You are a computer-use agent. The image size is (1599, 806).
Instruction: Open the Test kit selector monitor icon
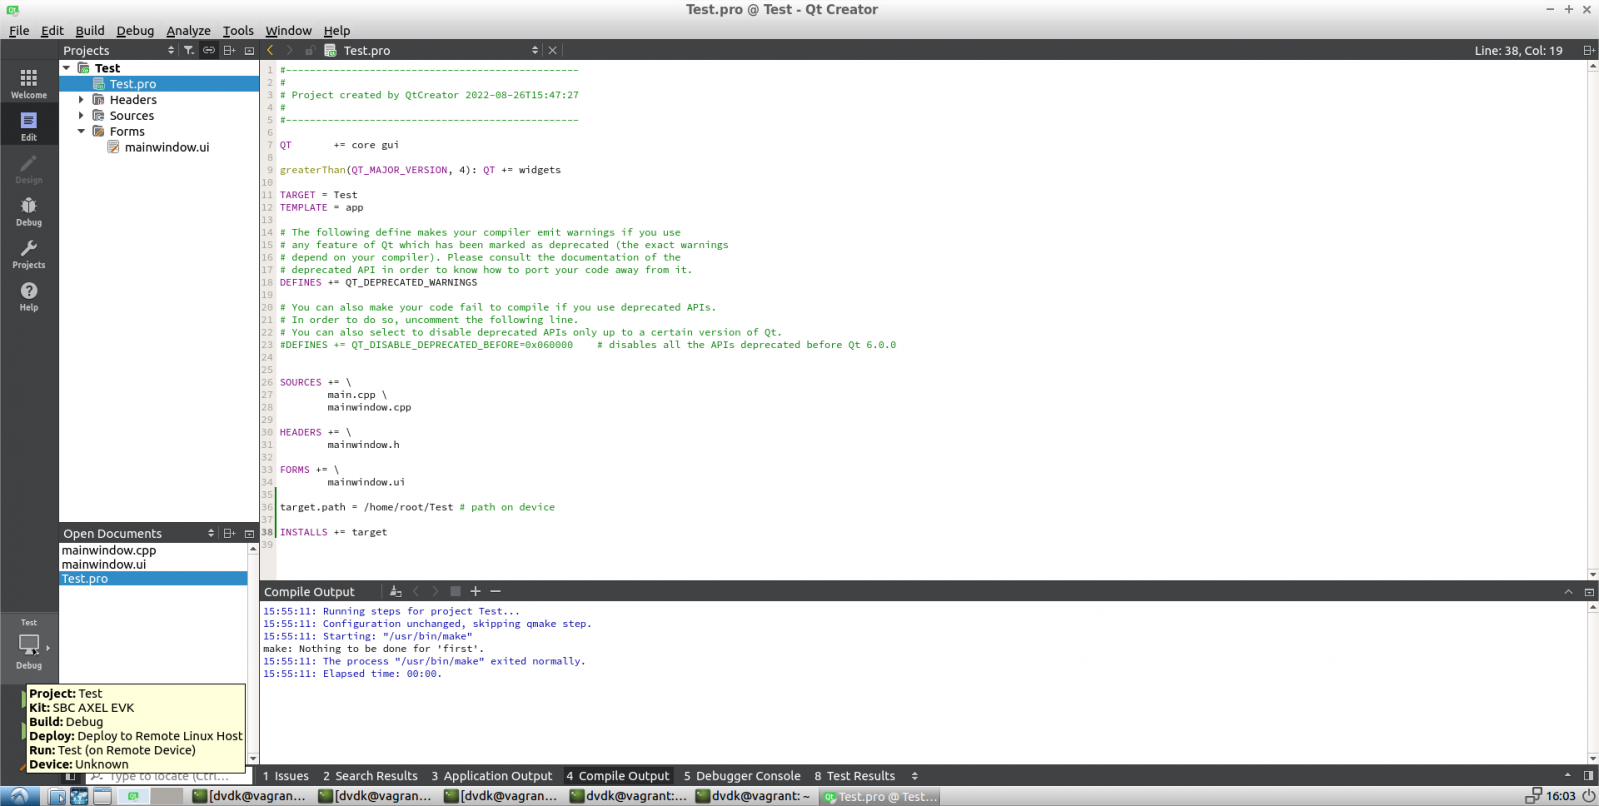click(x=29, y=644)
